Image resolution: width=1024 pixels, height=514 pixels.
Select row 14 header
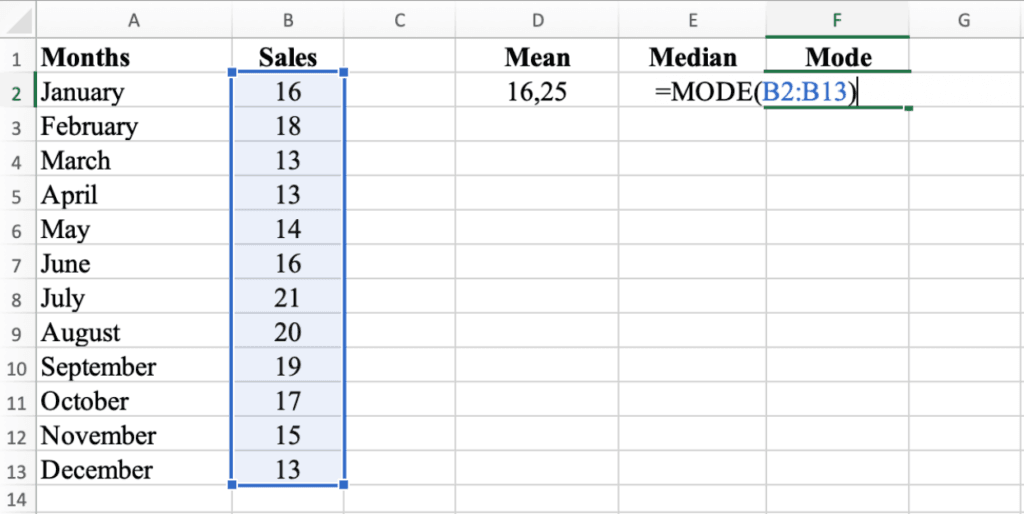17,498
